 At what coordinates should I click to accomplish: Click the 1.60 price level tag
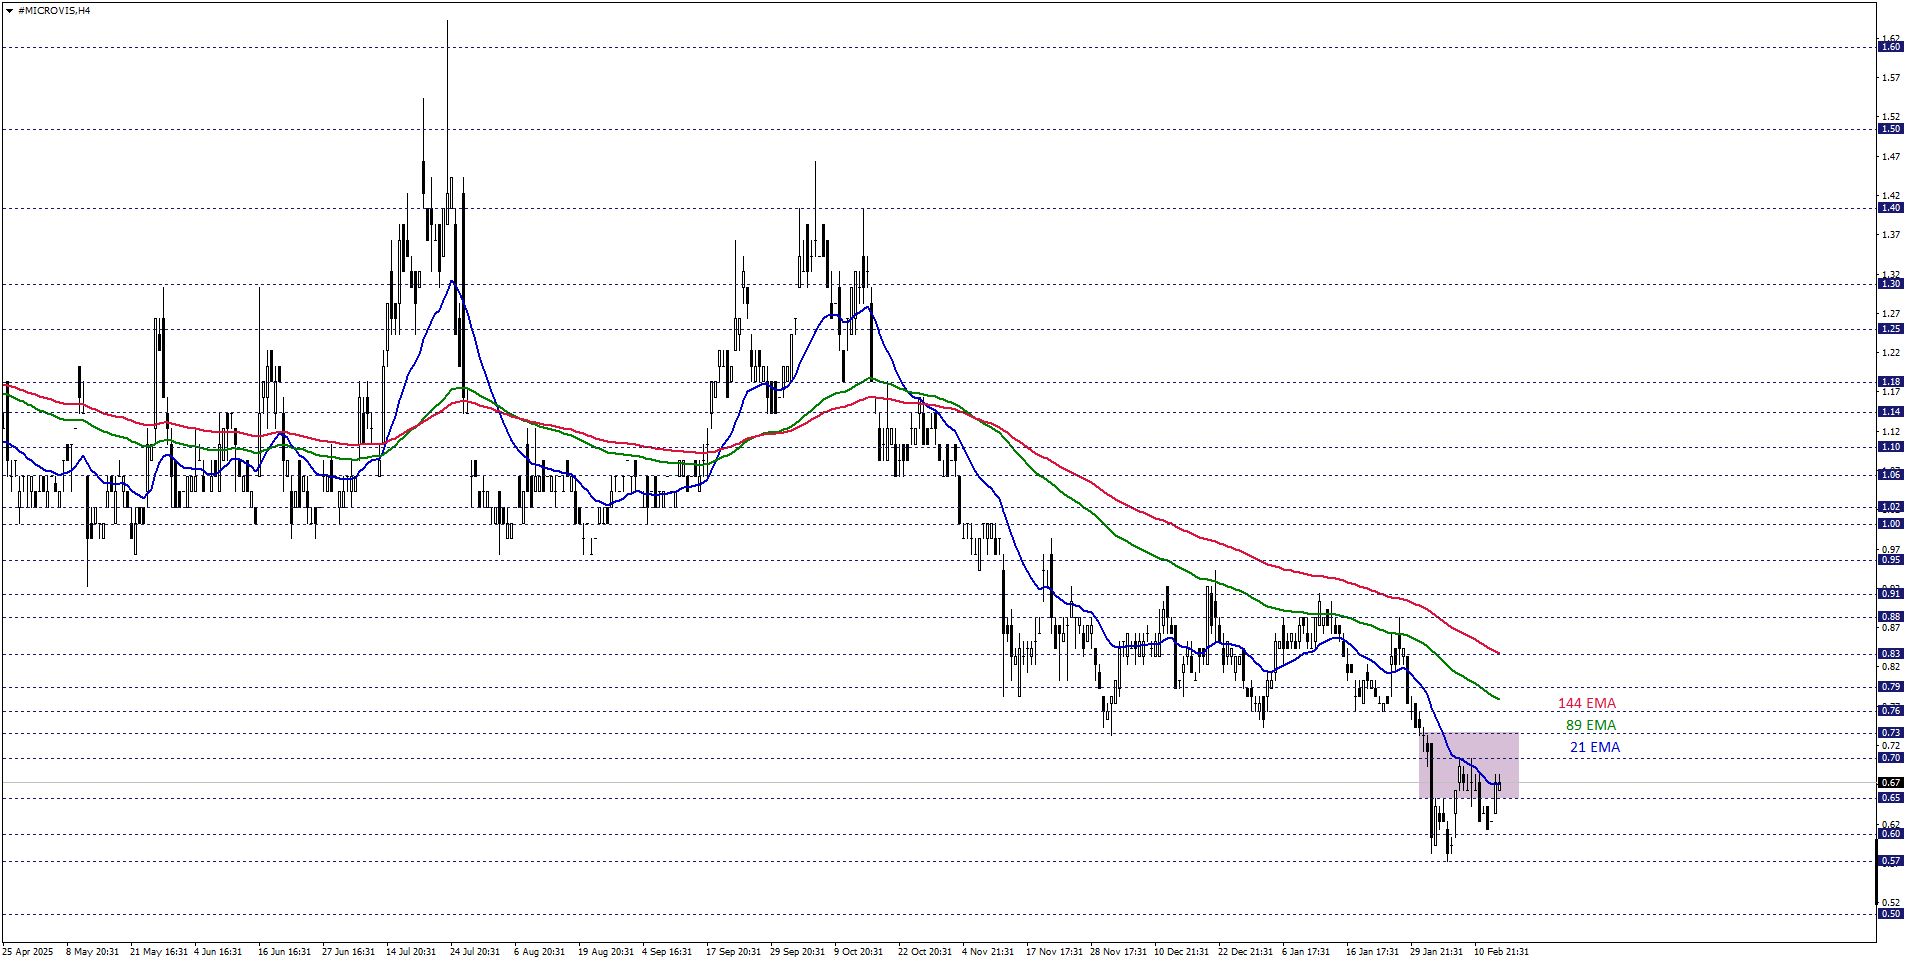[1890, 47]
